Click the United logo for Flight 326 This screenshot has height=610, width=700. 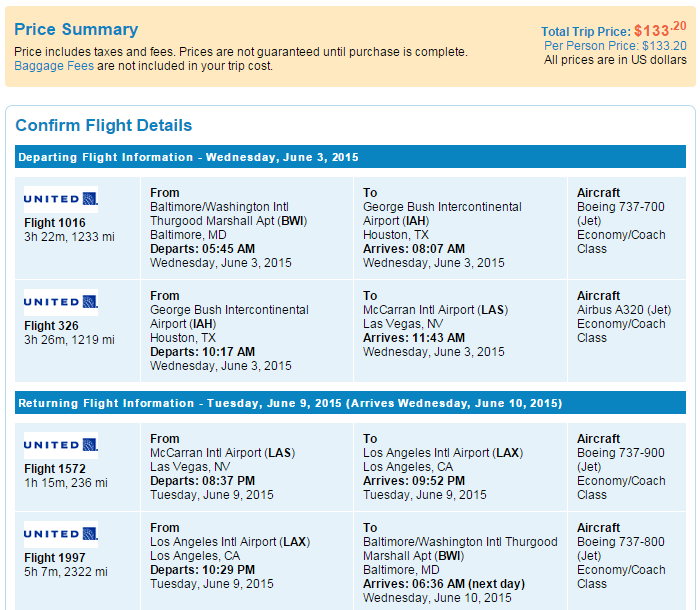coord(61,302)
